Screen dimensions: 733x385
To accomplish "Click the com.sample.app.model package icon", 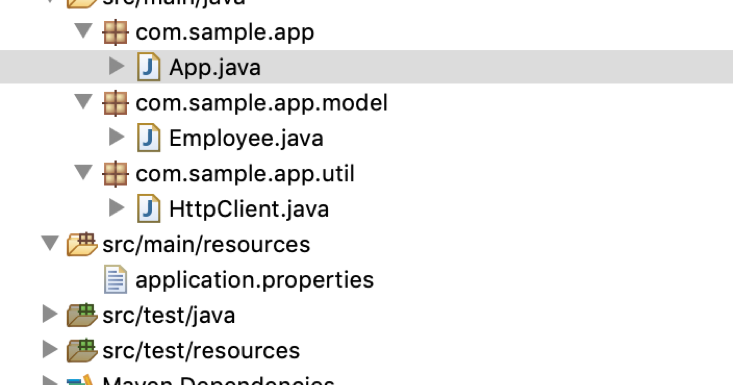I will (115, 103).
